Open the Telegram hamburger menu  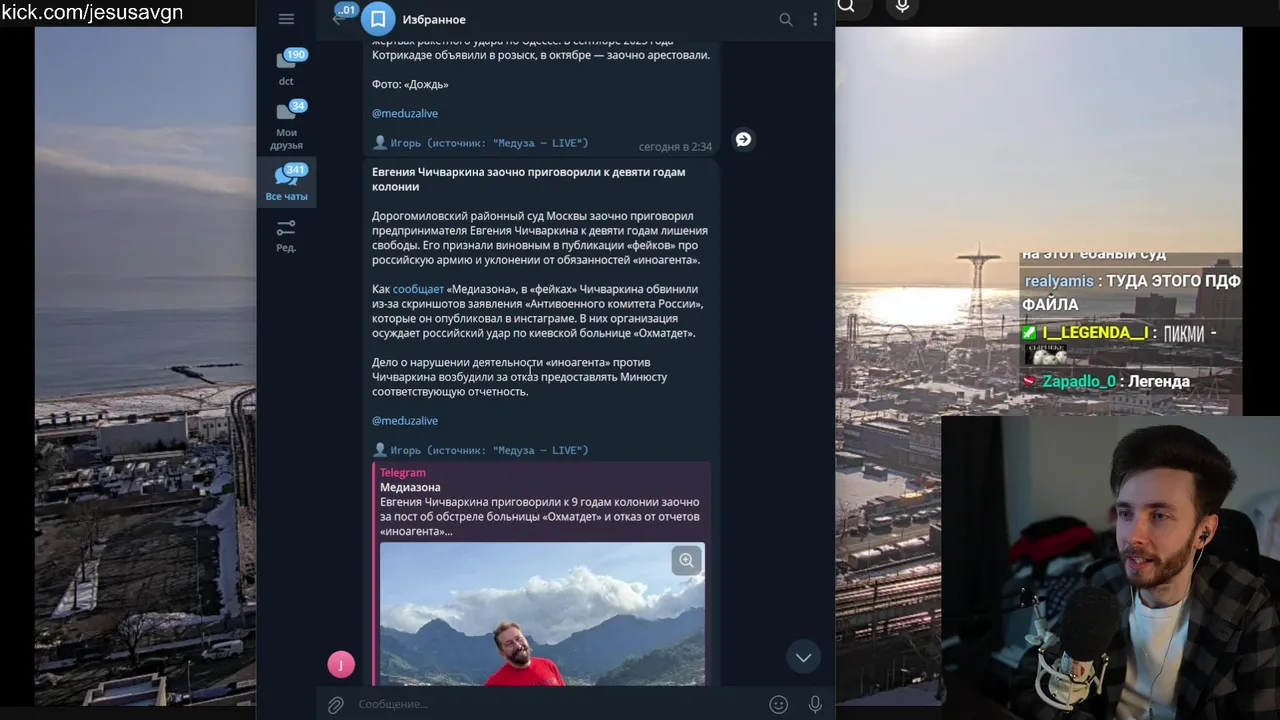point(286,19)
